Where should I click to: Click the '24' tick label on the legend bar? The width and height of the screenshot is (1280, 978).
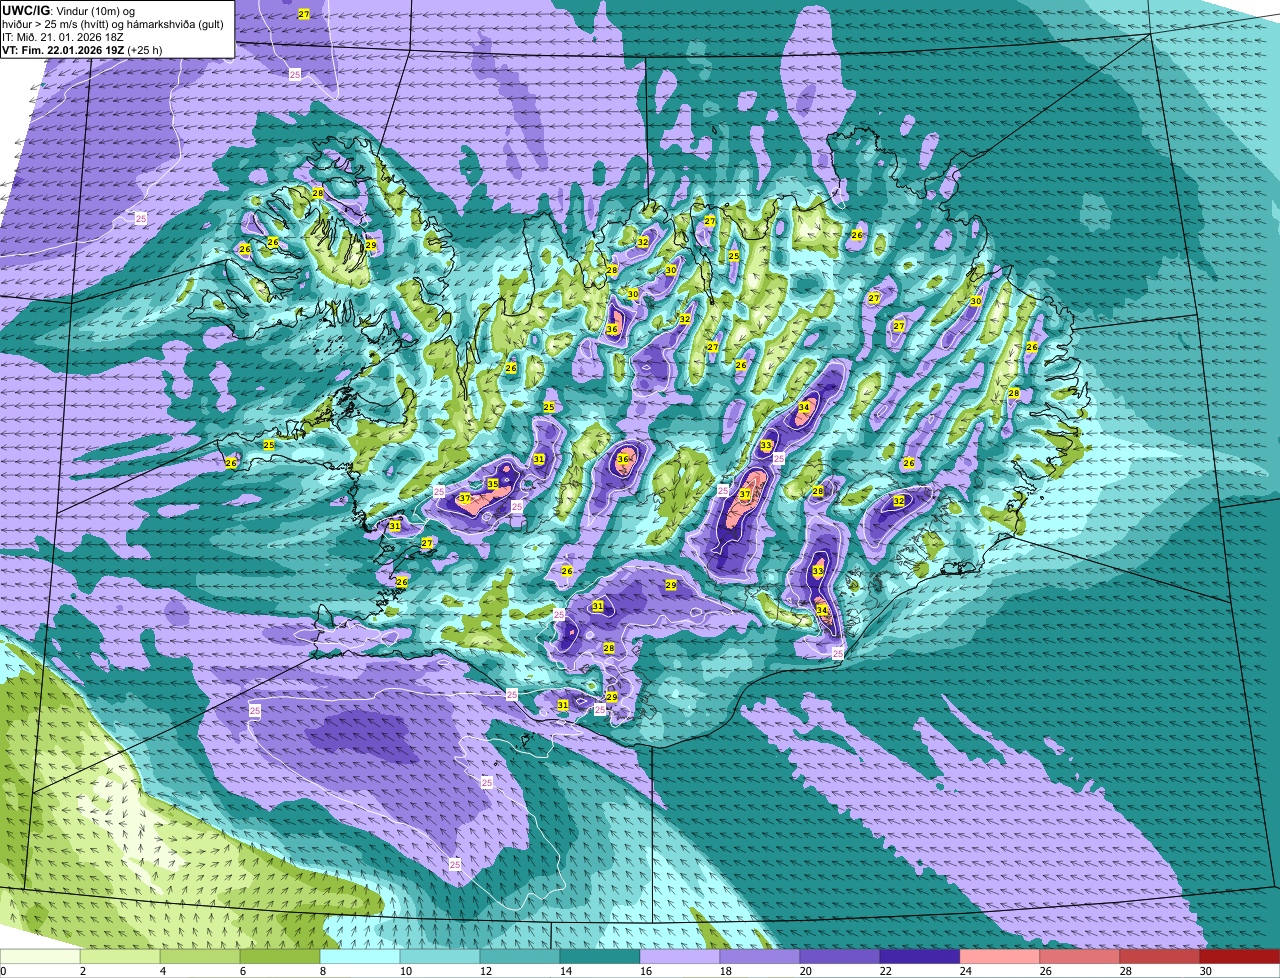point(967,971)
